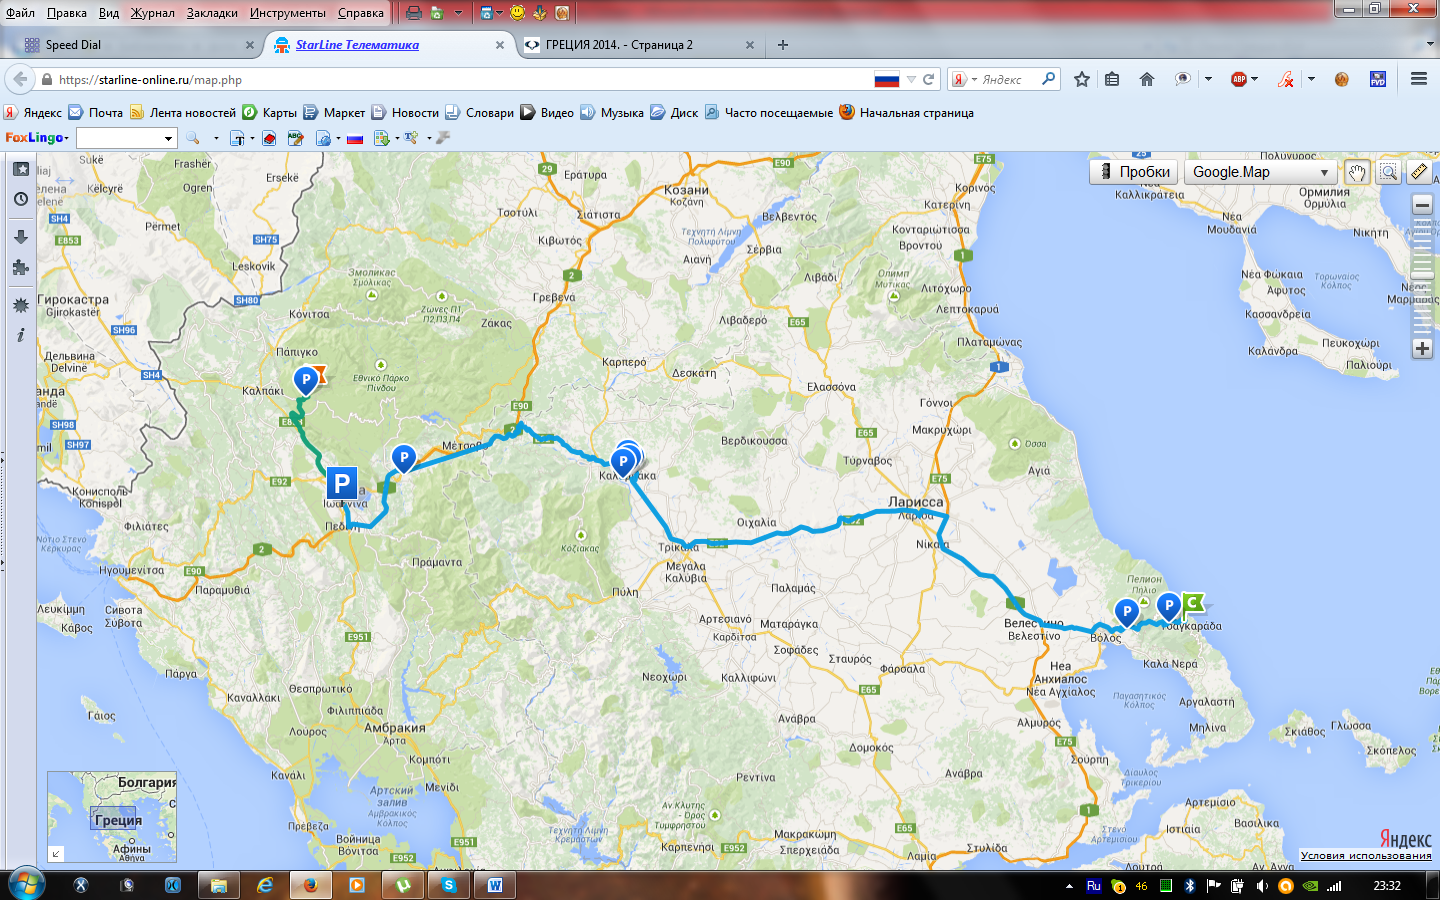Click the map zoom-in plus button
The height and width of the screenshot is (900, 1440).
[x=1422, y=349]
